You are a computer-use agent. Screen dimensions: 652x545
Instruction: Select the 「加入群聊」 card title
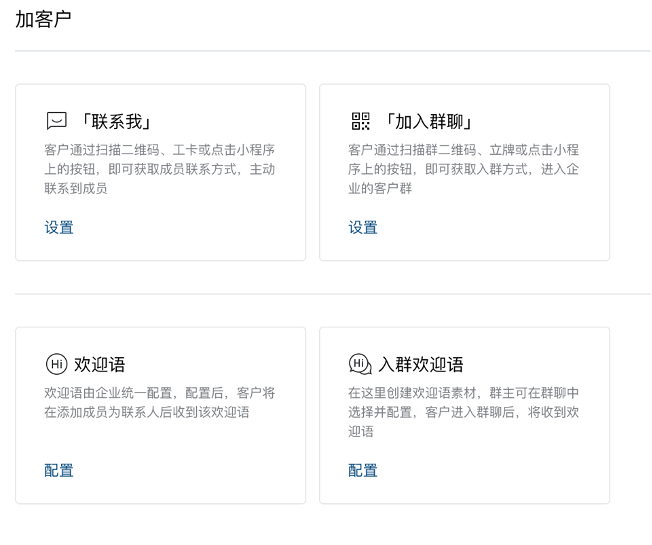click(x=429, y=121)
